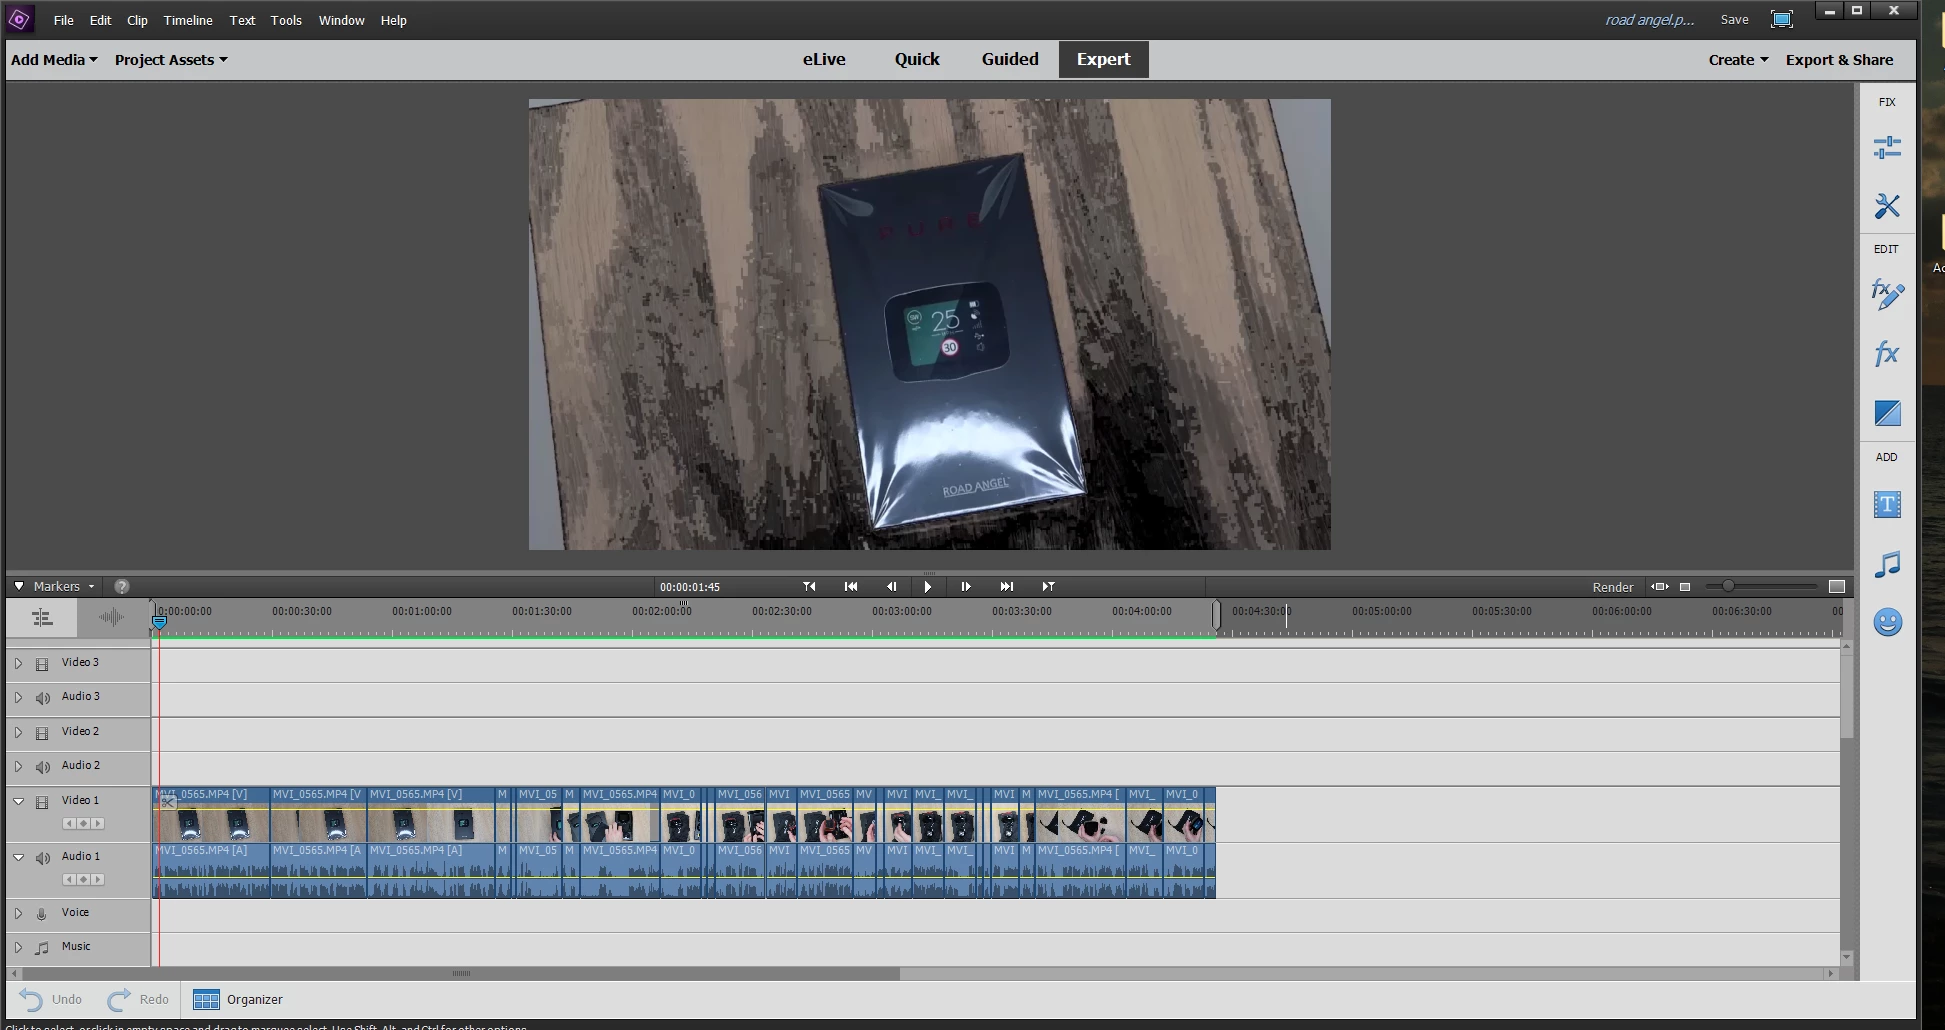Image resolution: width=1945 pixels, height=1030 pixels.
Task: Toggle Video 1 track output
Action: pyautogui.click(x=42, y=802)
